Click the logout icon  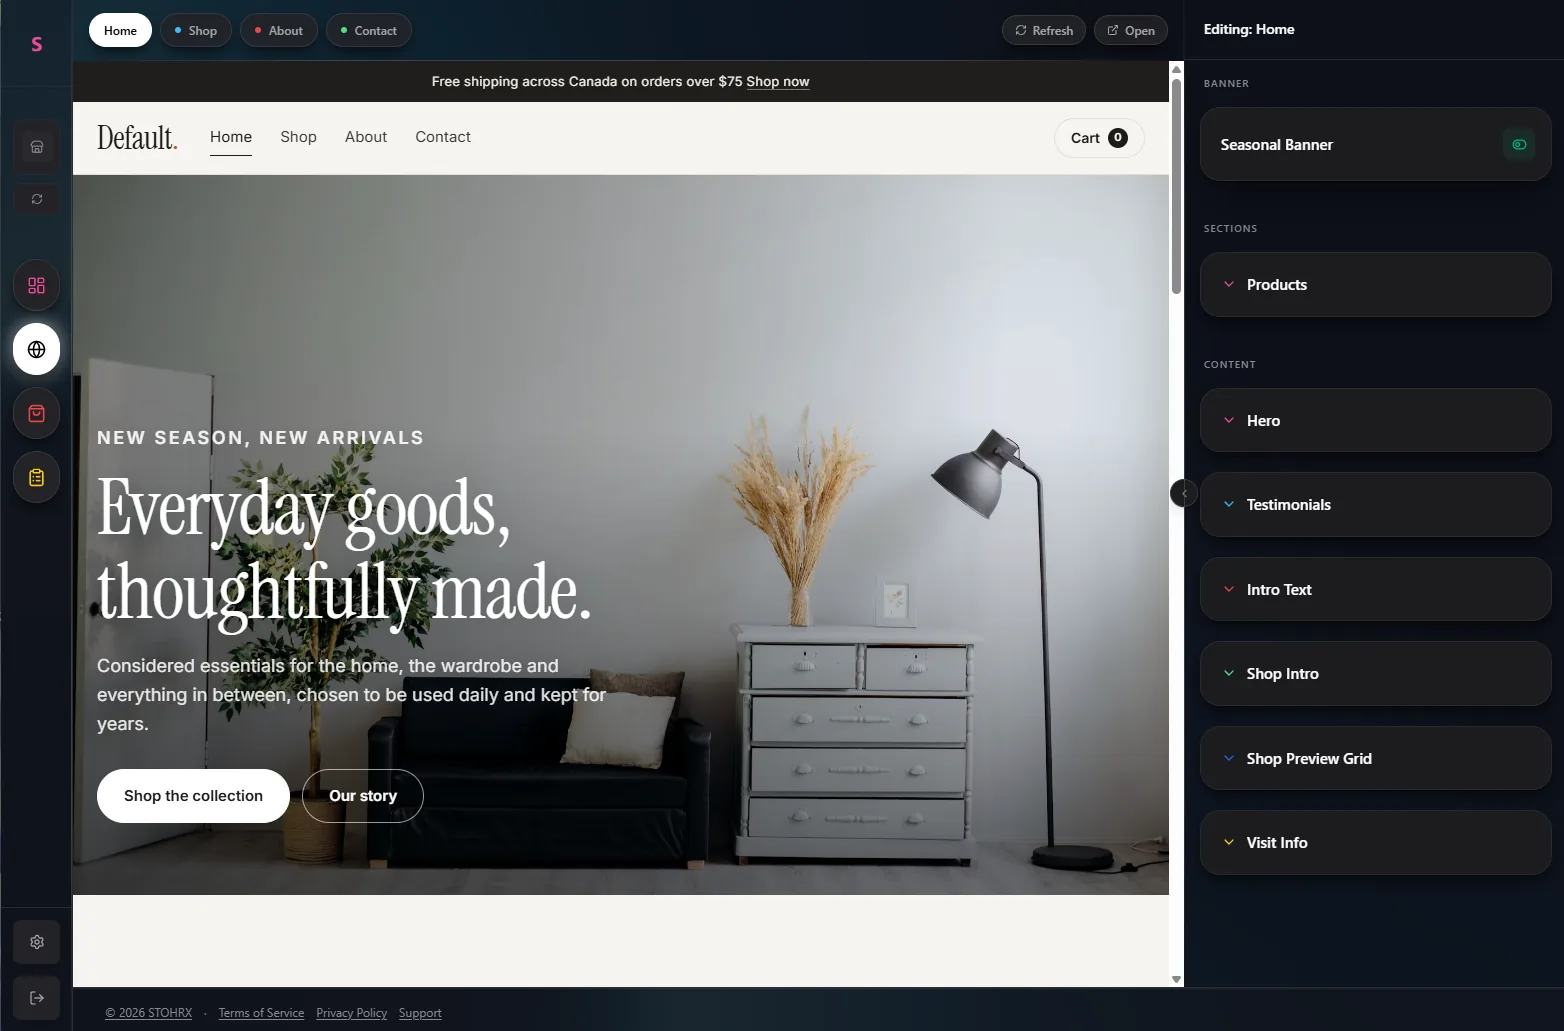click(x=37, y=997)
